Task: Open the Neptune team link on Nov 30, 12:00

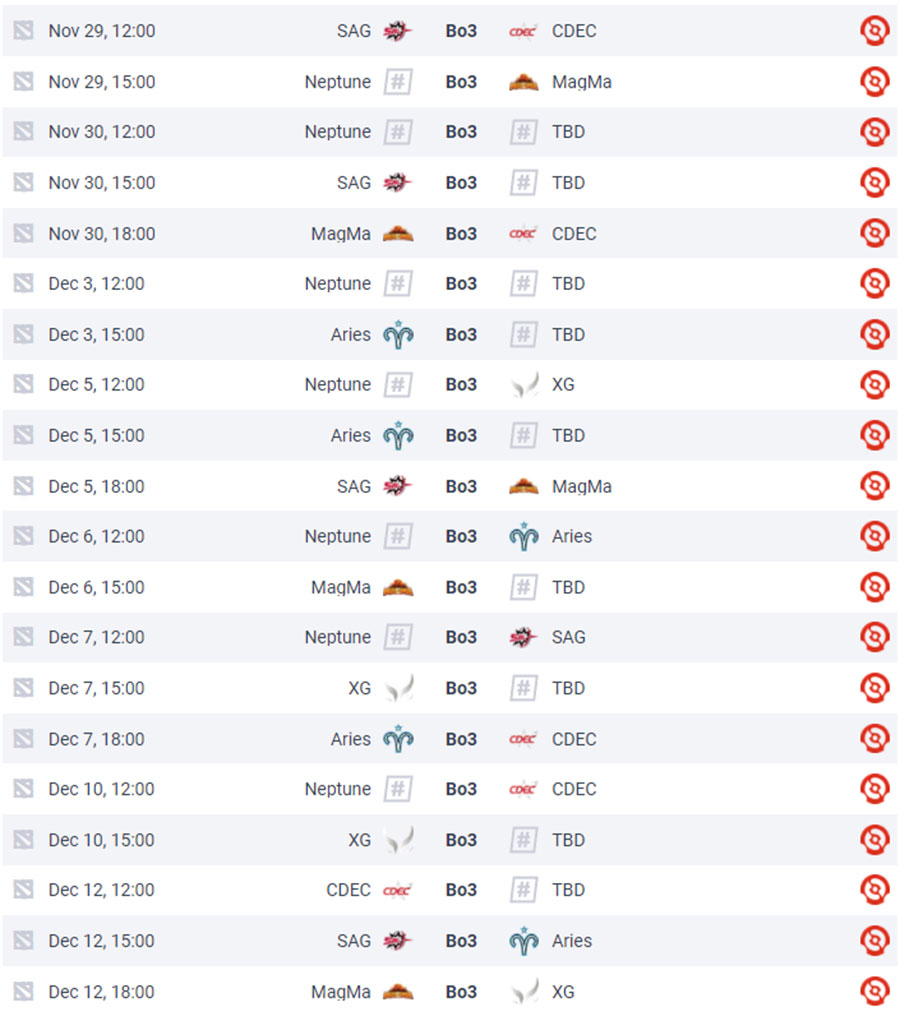Action: [338, 132]
